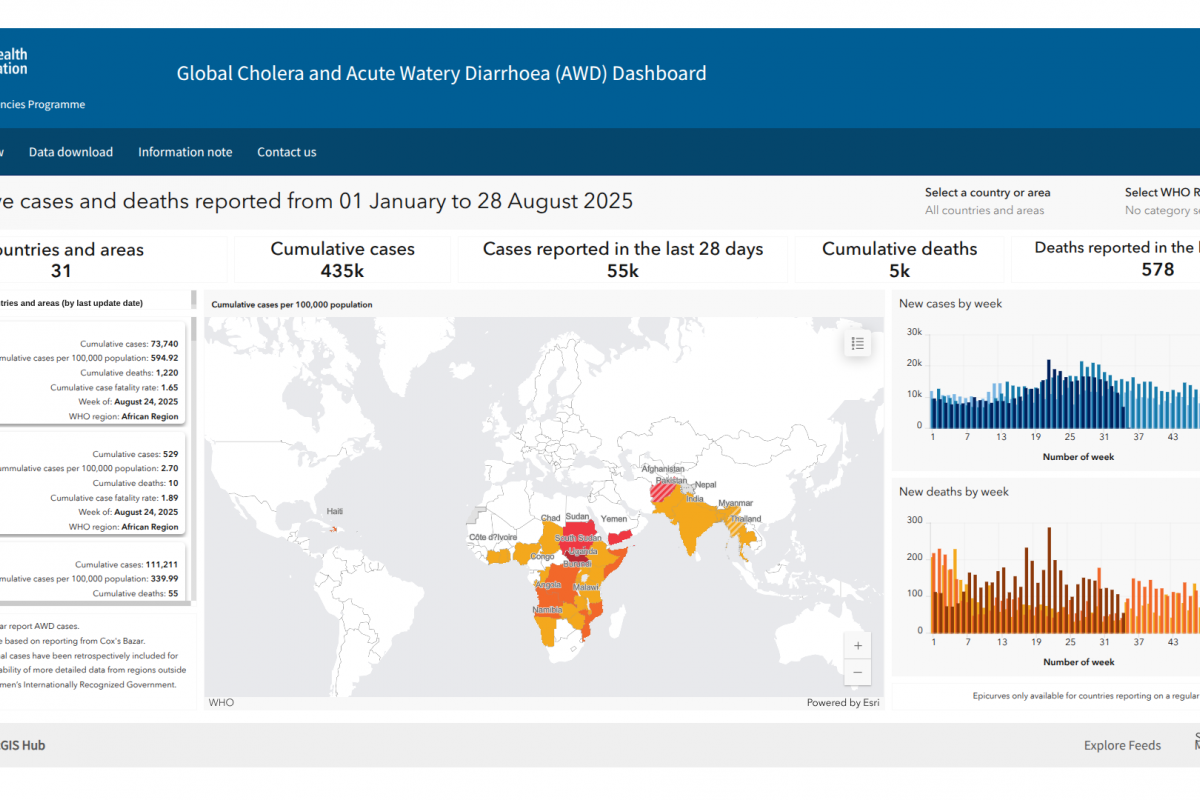Open the Data download menu item
Image resolution: width=1200 pixels, height=800 pixels.
[x=71, y=152]
